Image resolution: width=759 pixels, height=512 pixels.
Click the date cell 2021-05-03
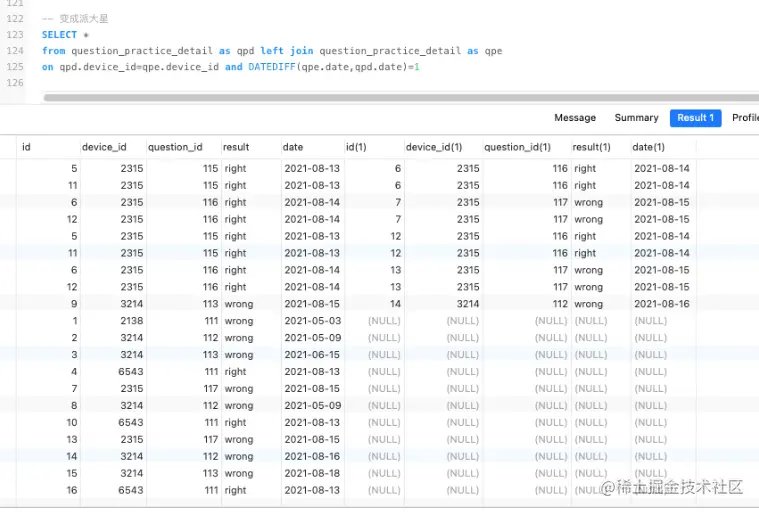click(312, 320)
